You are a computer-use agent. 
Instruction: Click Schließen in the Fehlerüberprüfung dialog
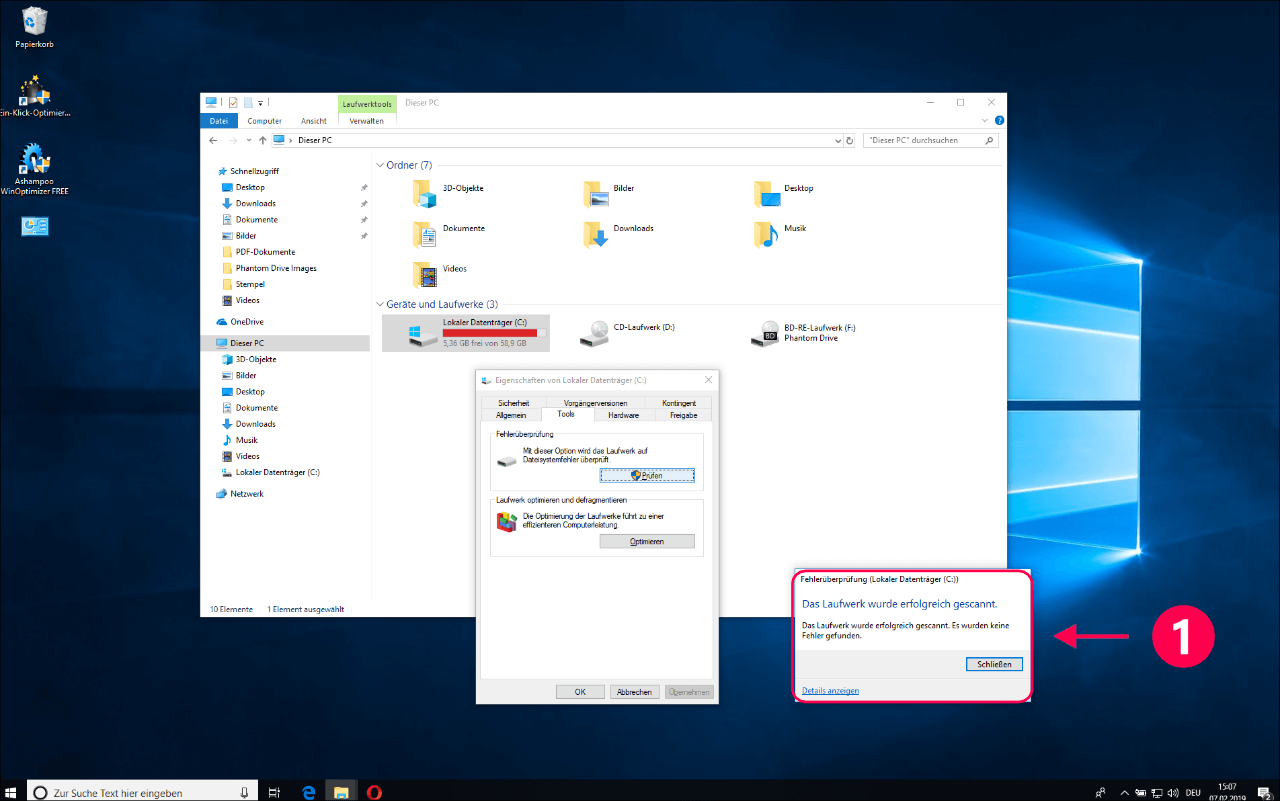coord(995,664)
